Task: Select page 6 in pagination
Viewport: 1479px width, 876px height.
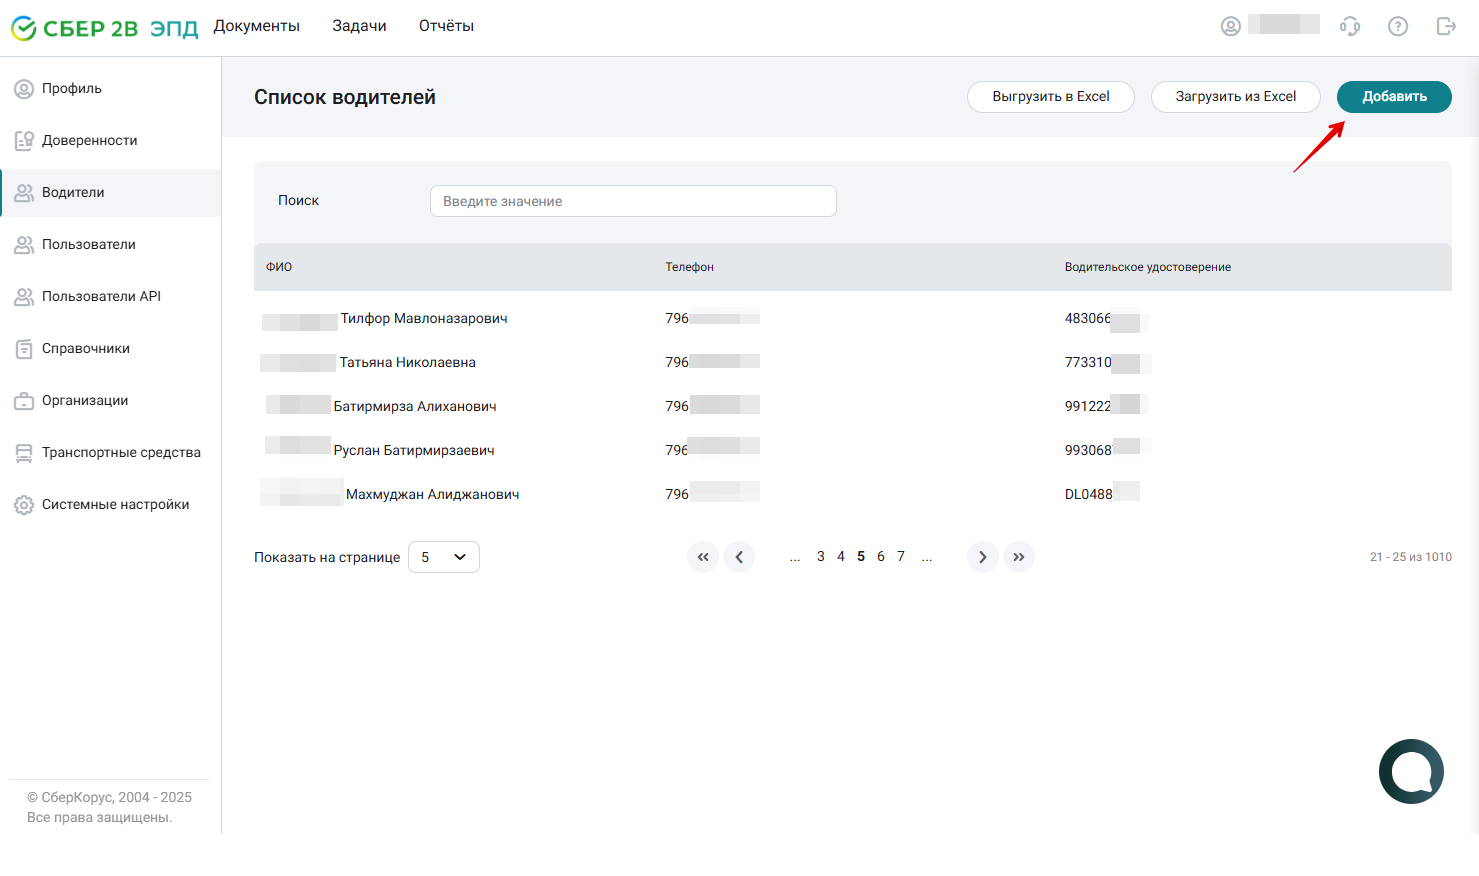Action: (881, 557)
